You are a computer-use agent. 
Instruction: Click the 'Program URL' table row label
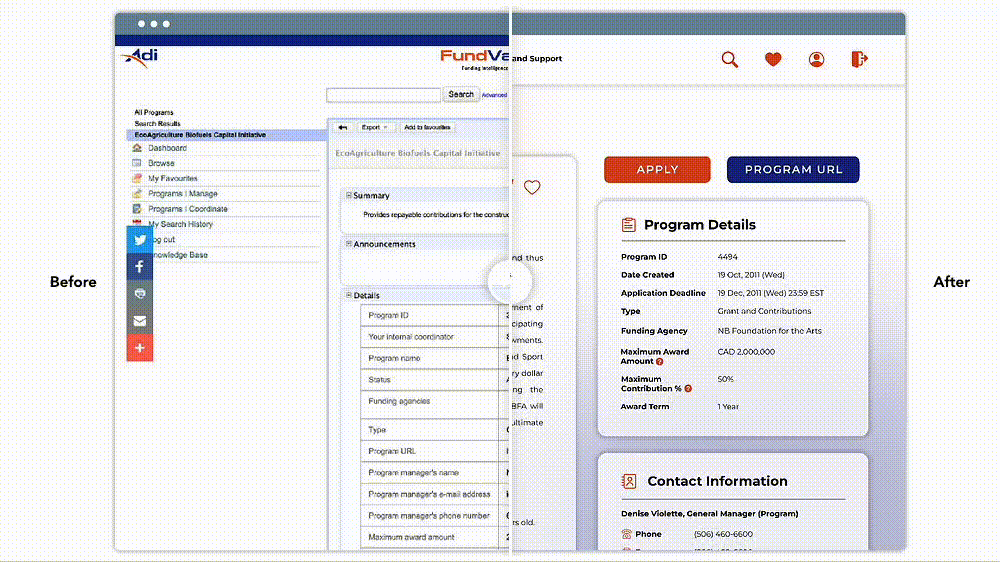click(x=392, y=451)
